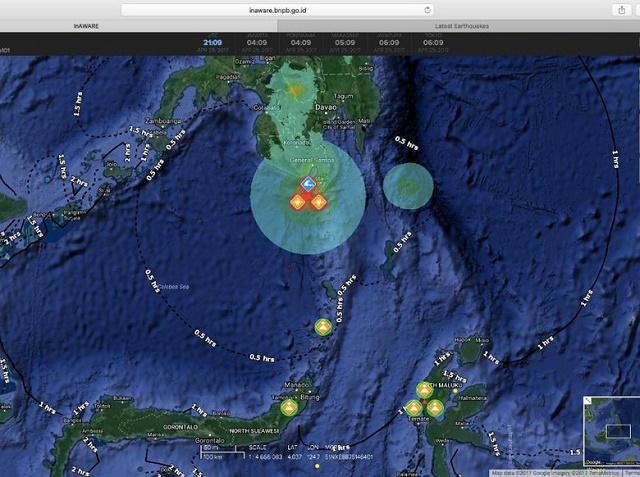The height and width of the screenshot is (477, 640).
Task: Click the Celebes Sea label
Action: coord(173,287)
